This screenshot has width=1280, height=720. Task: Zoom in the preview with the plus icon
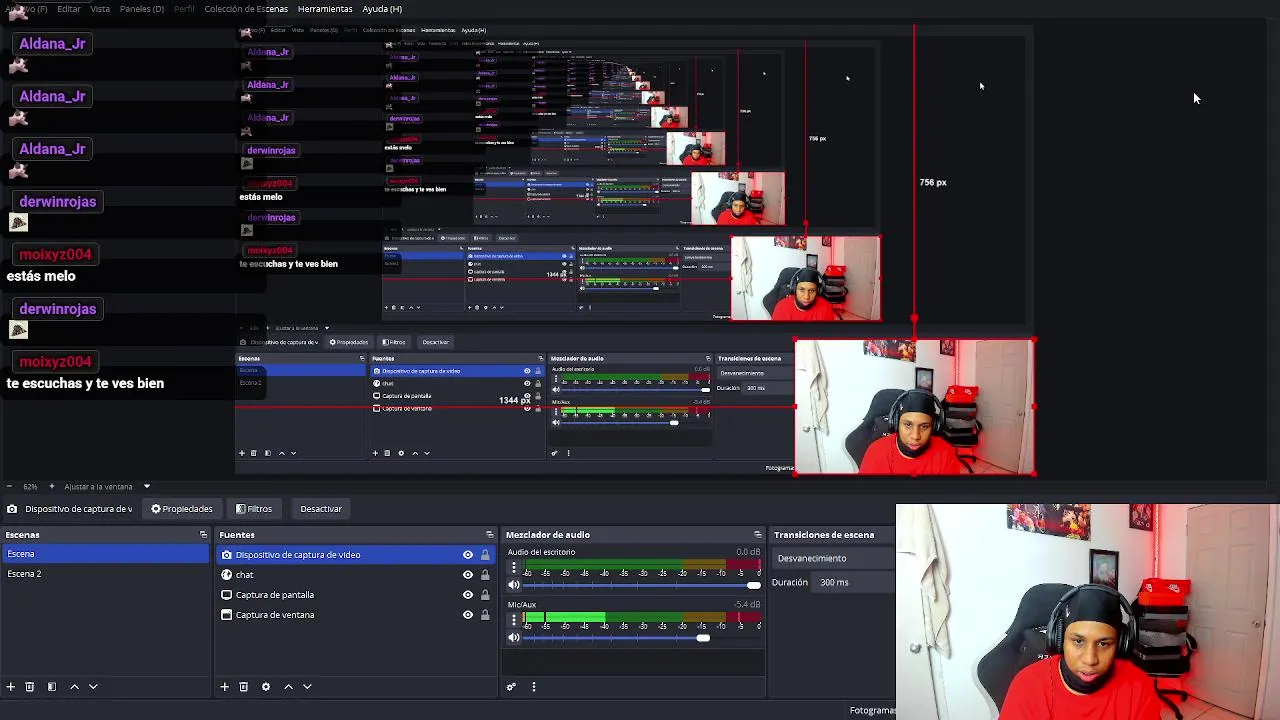pyautogui.click(x=52, y=487)
